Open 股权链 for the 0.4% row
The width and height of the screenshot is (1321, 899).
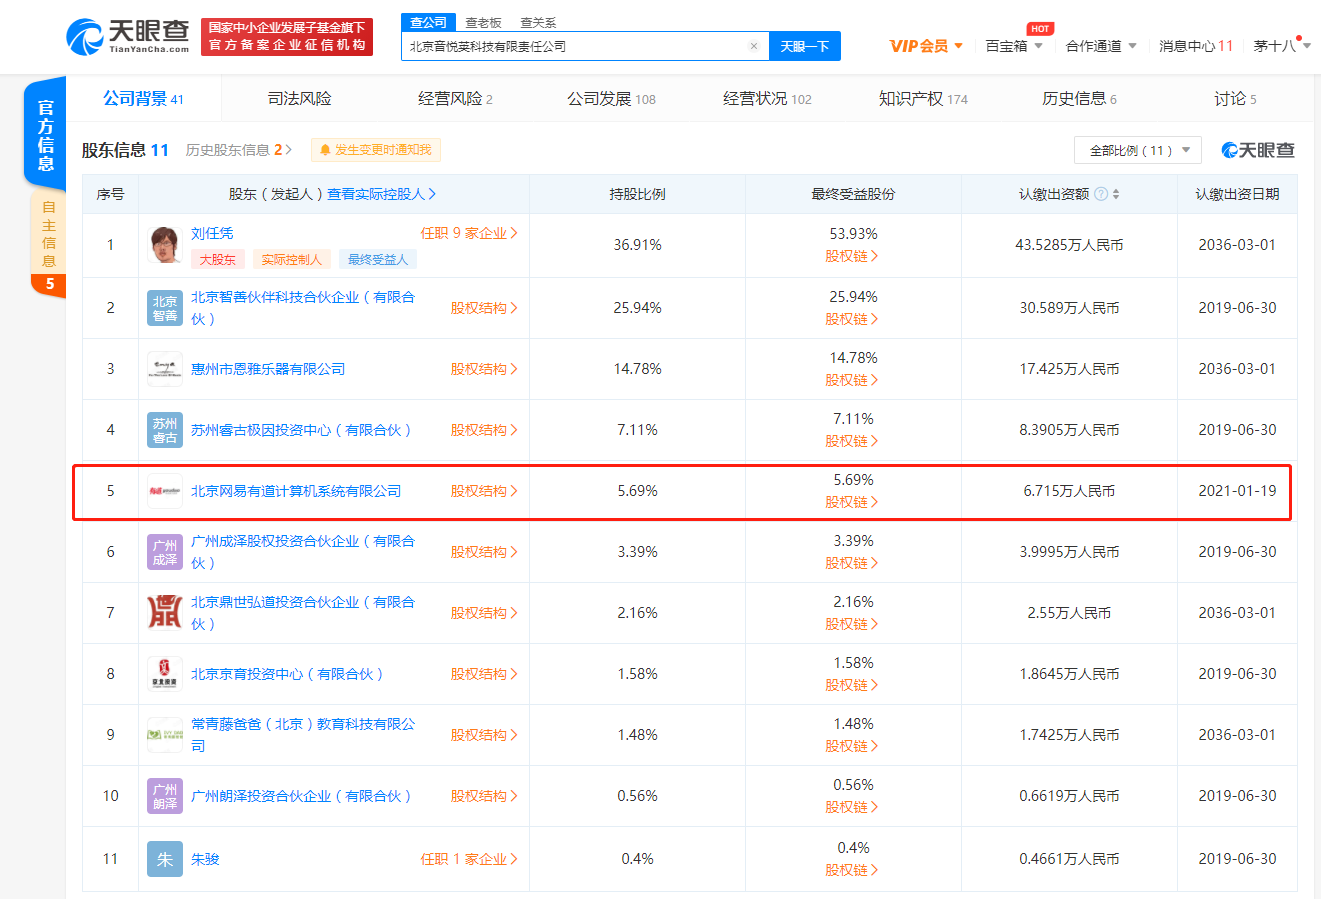pyautogui.click(x=852, y=870)
